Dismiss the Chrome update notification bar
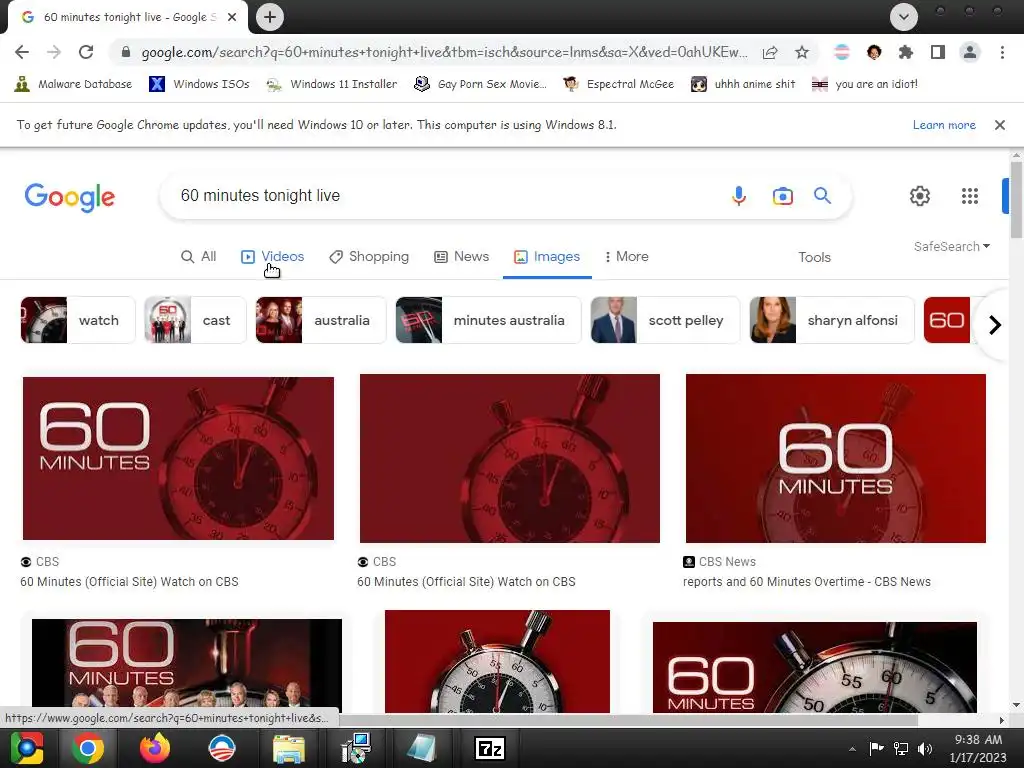 [x=999, y=125]
